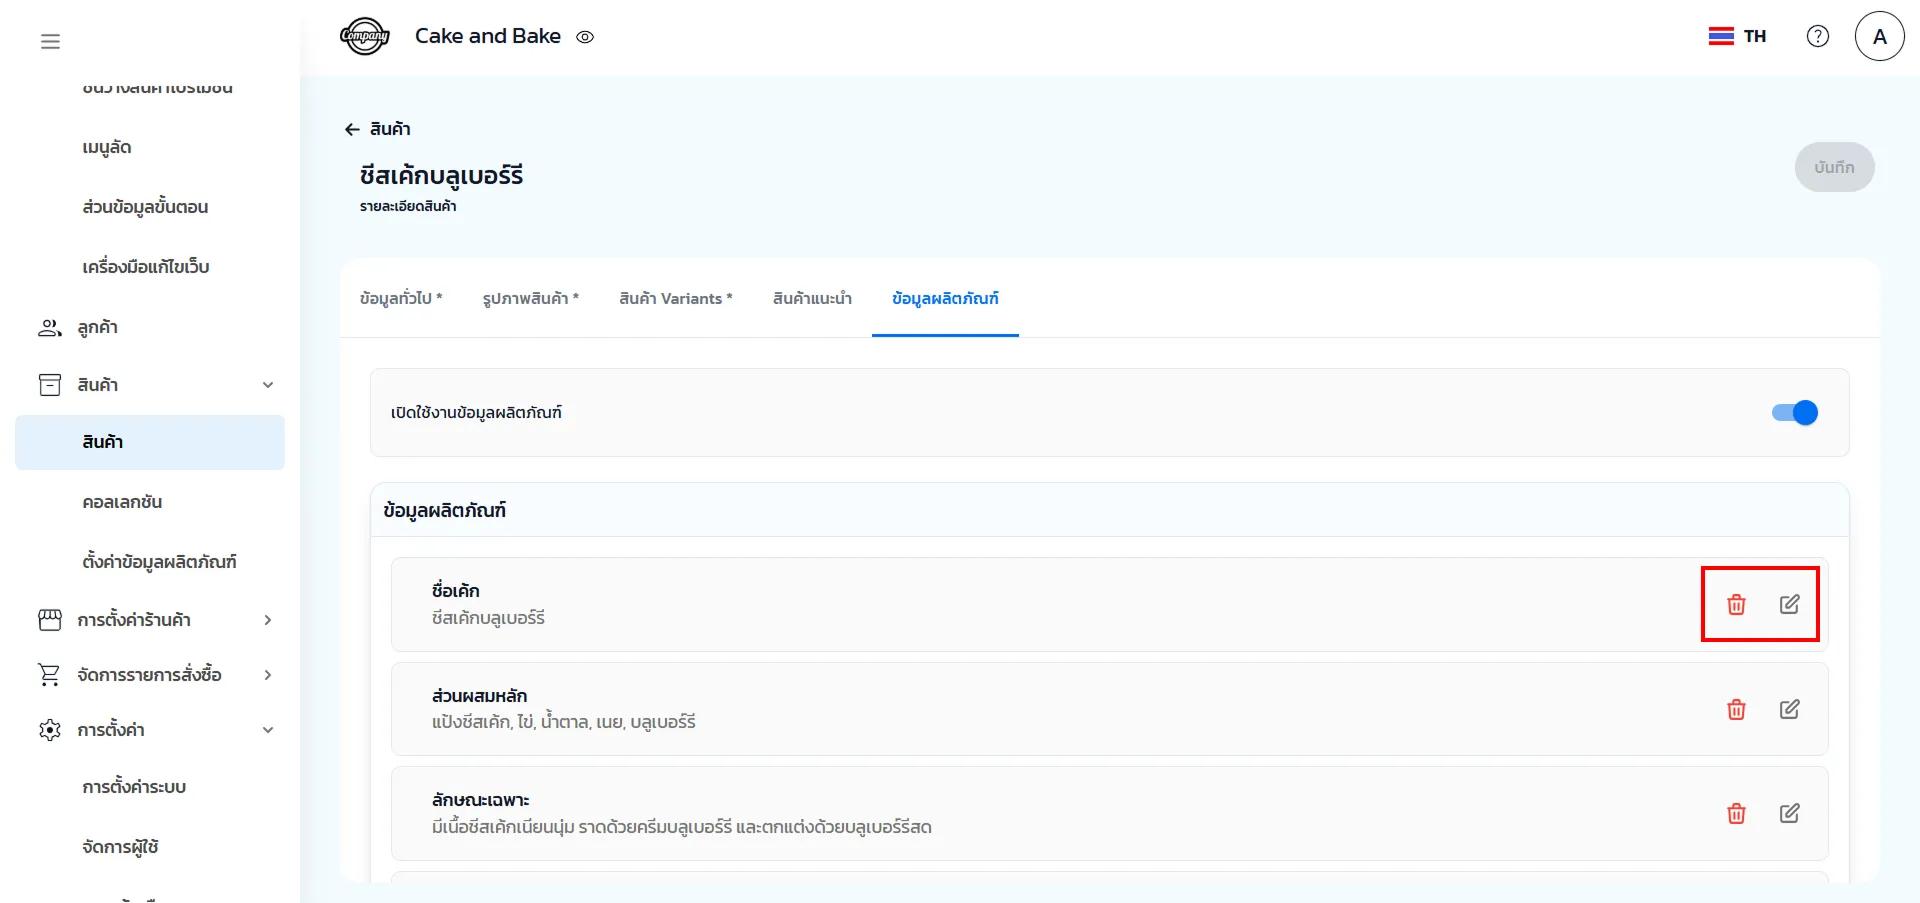Edit the ชื่อเค้ก product attribute
The height and width of the screenshot is (903, 1920).
pyautogui.click(x=1789, y=605)
